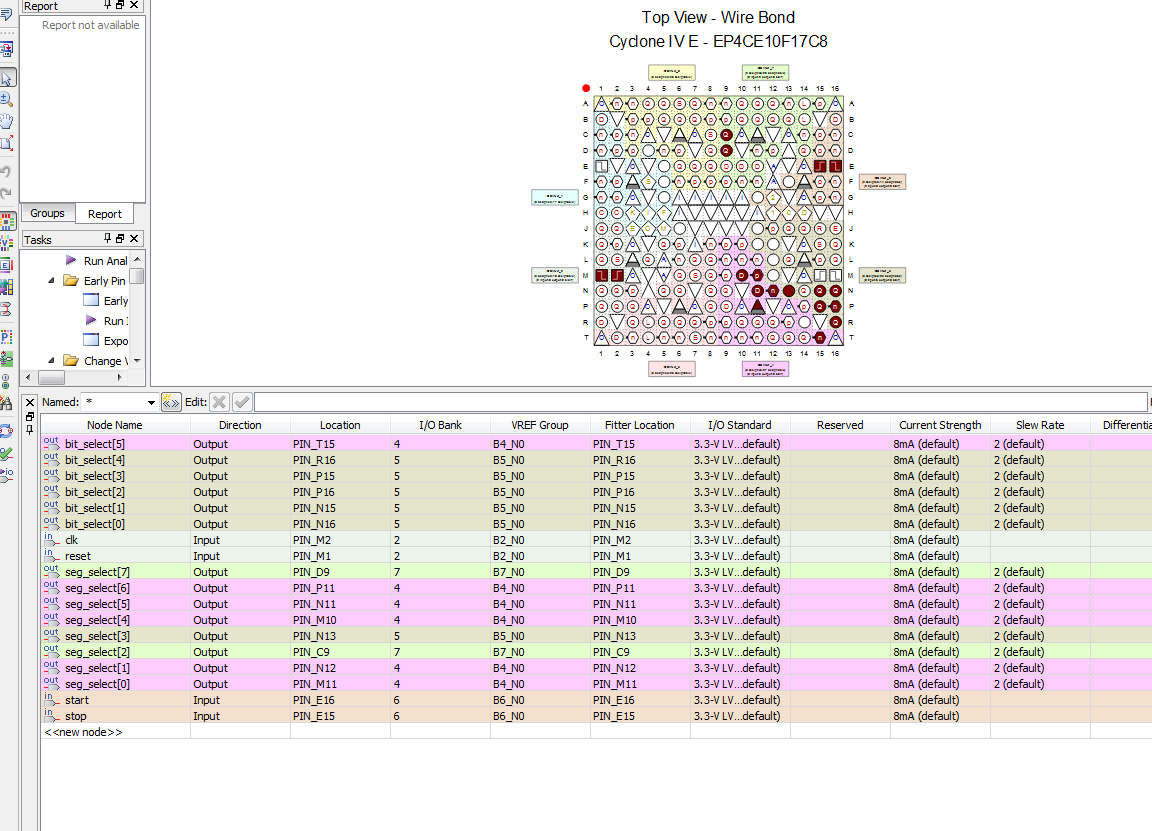Viewport: 1152px width, 831px height.
Task: Click the <<new node>> row
Action: coord(596,732)
